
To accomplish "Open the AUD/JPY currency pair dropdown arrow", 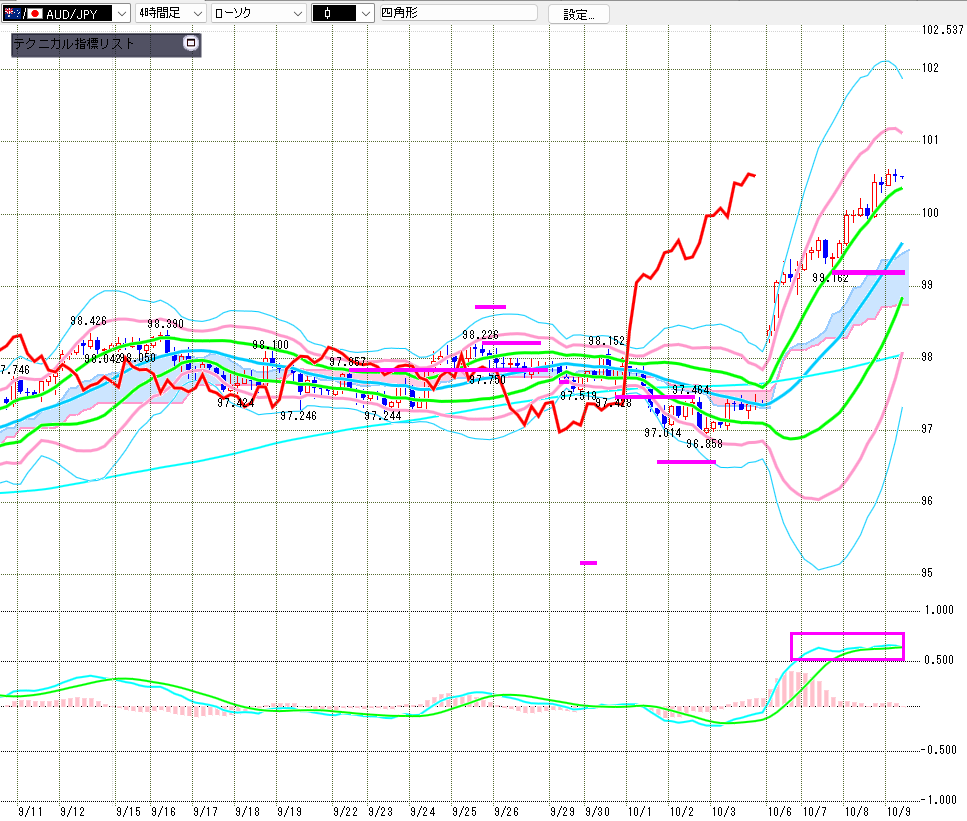I will tap(122, 13).
